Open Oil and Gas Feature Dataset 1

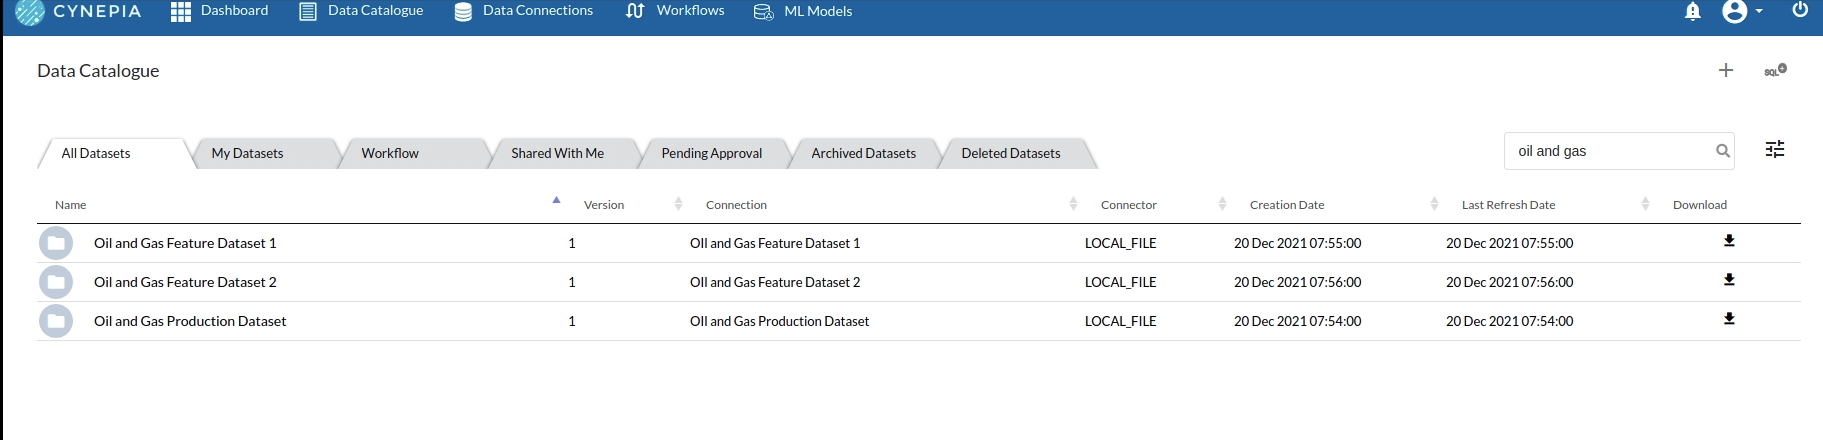(185, 243)
